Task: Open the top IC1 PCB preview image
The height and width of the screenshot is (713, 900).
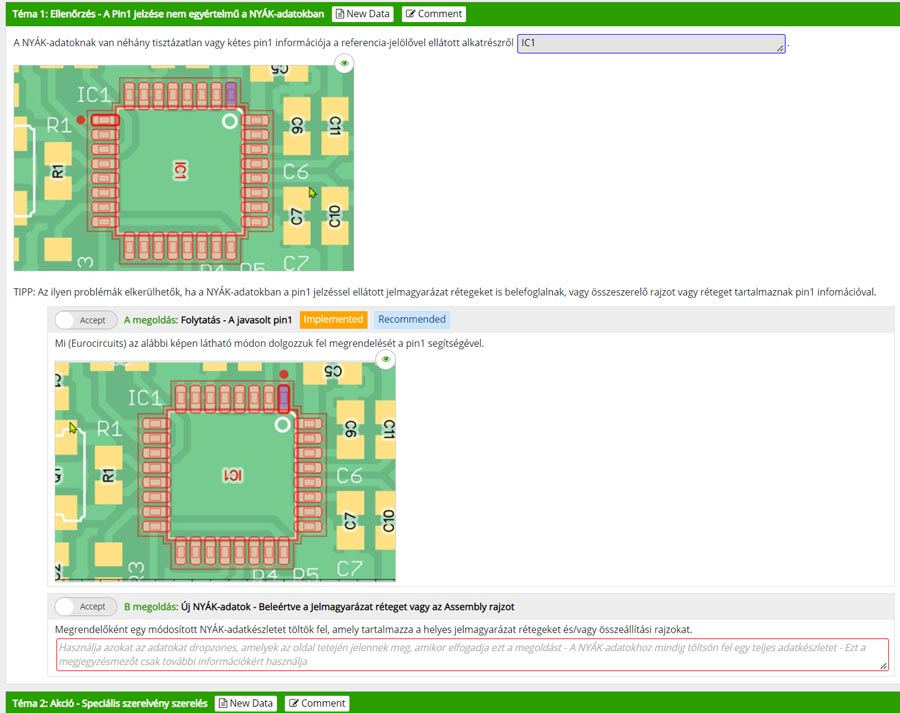Action: 183,168
